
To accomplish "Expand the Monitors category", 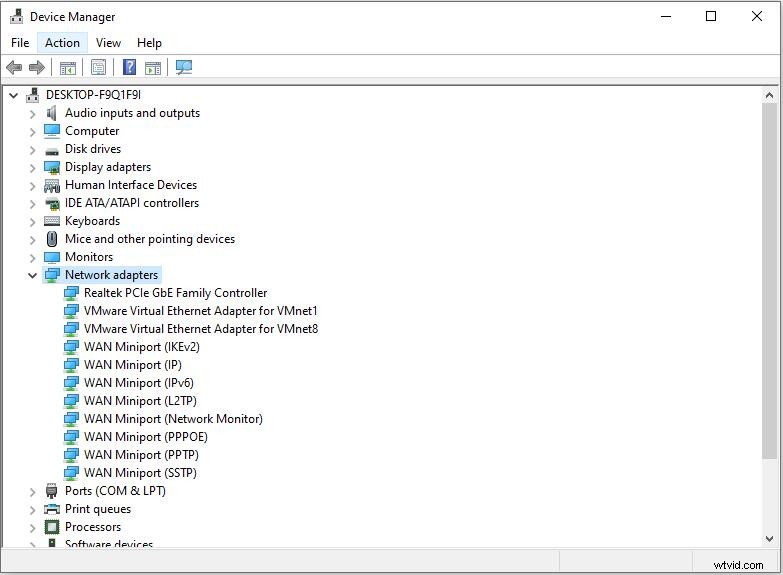I will tap(32, 258).
